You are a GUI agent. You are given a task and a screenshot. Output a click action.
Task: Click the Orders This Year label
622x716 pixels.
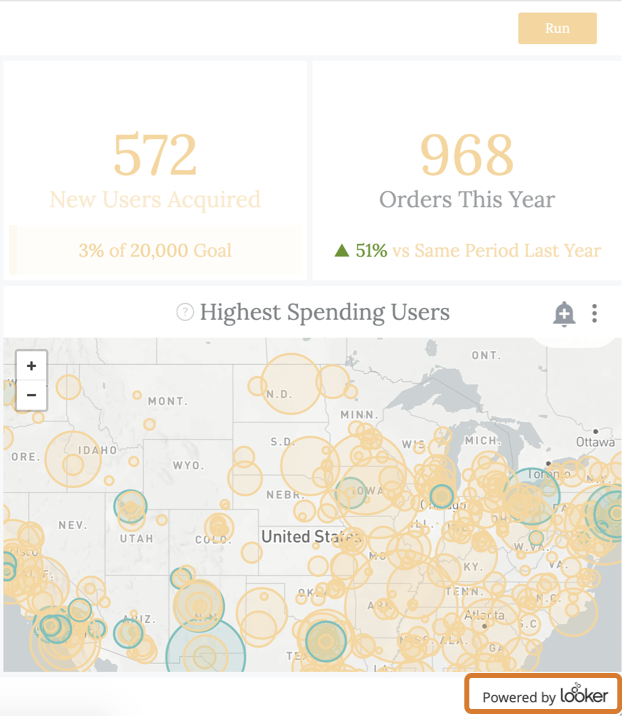tap(467, 199)
